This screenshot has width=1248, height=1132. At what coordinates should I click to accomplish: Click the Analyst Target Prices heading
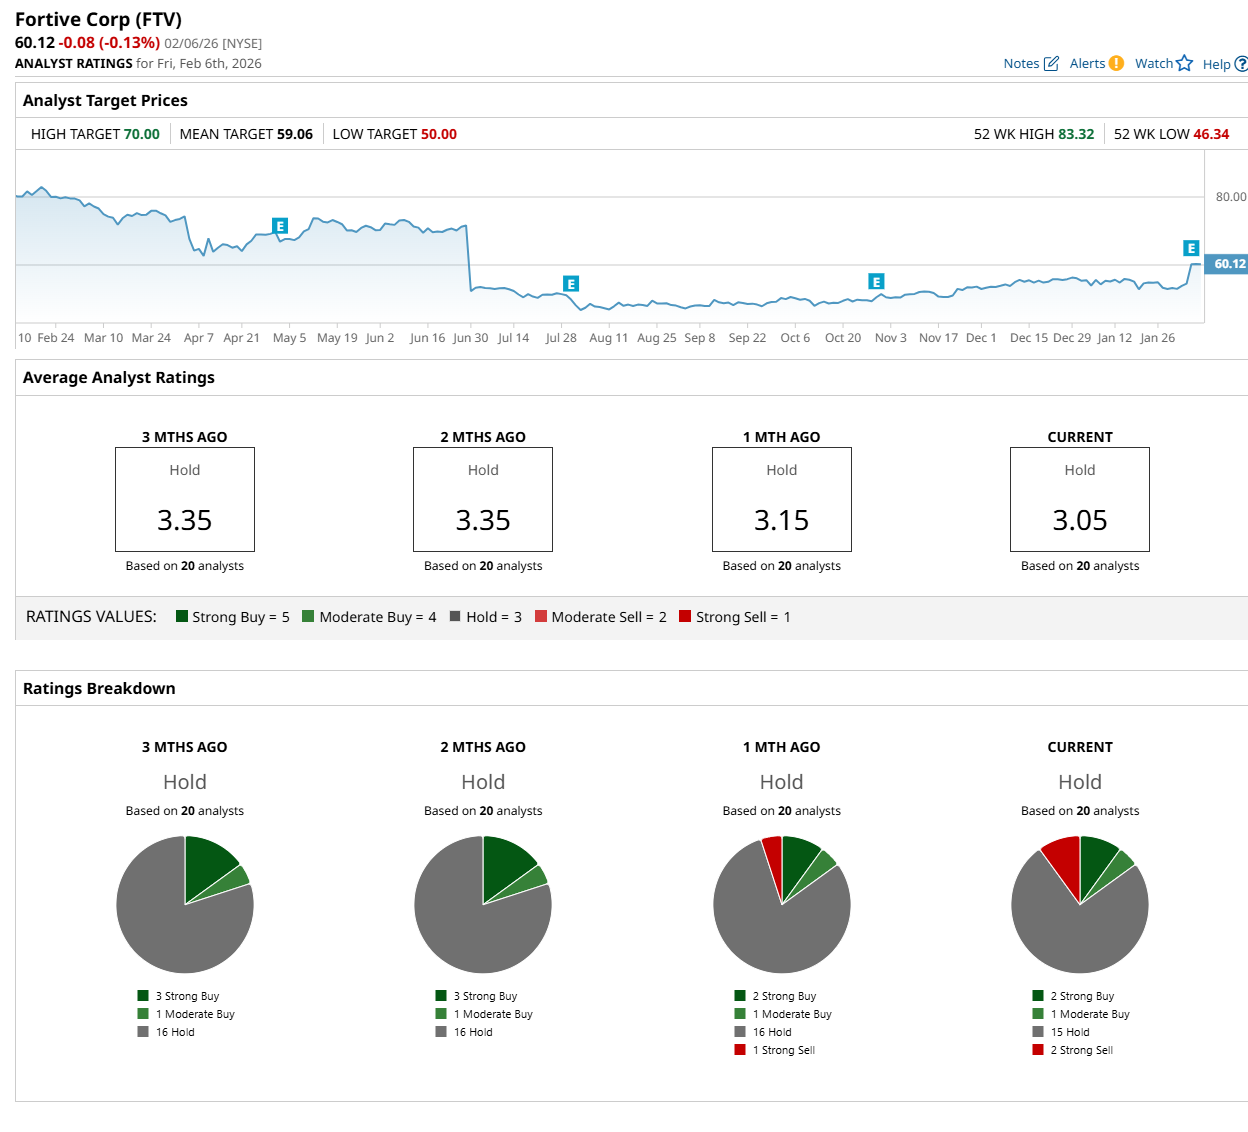pos(105,100)
